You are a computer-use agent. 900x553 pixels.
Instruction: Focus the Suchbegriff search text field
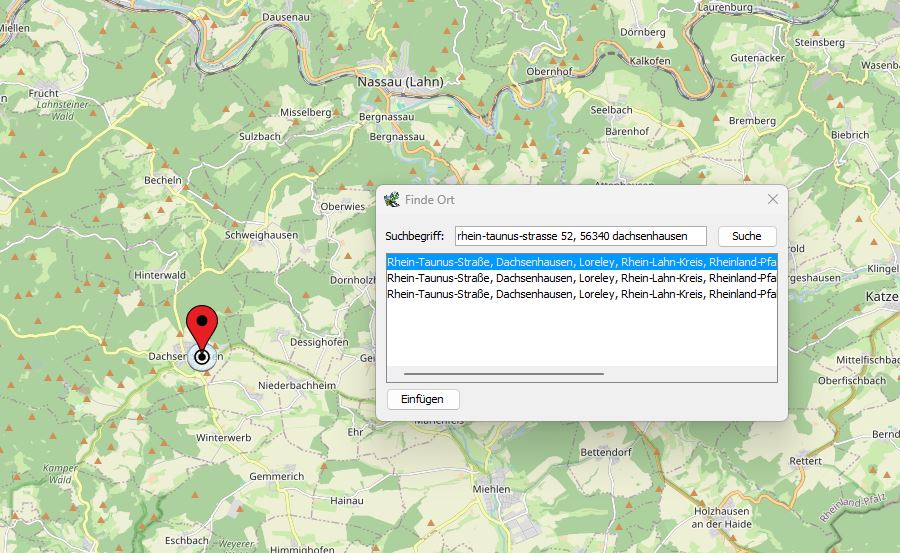pyautogui.click(x=580, y=236)
